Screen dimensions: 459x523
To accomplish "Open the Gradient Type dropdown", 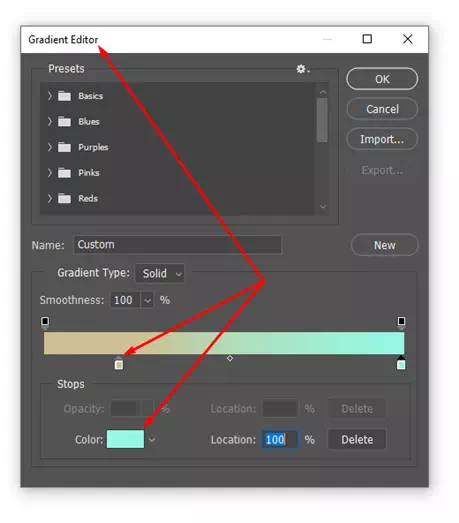I will click(160, 274).
